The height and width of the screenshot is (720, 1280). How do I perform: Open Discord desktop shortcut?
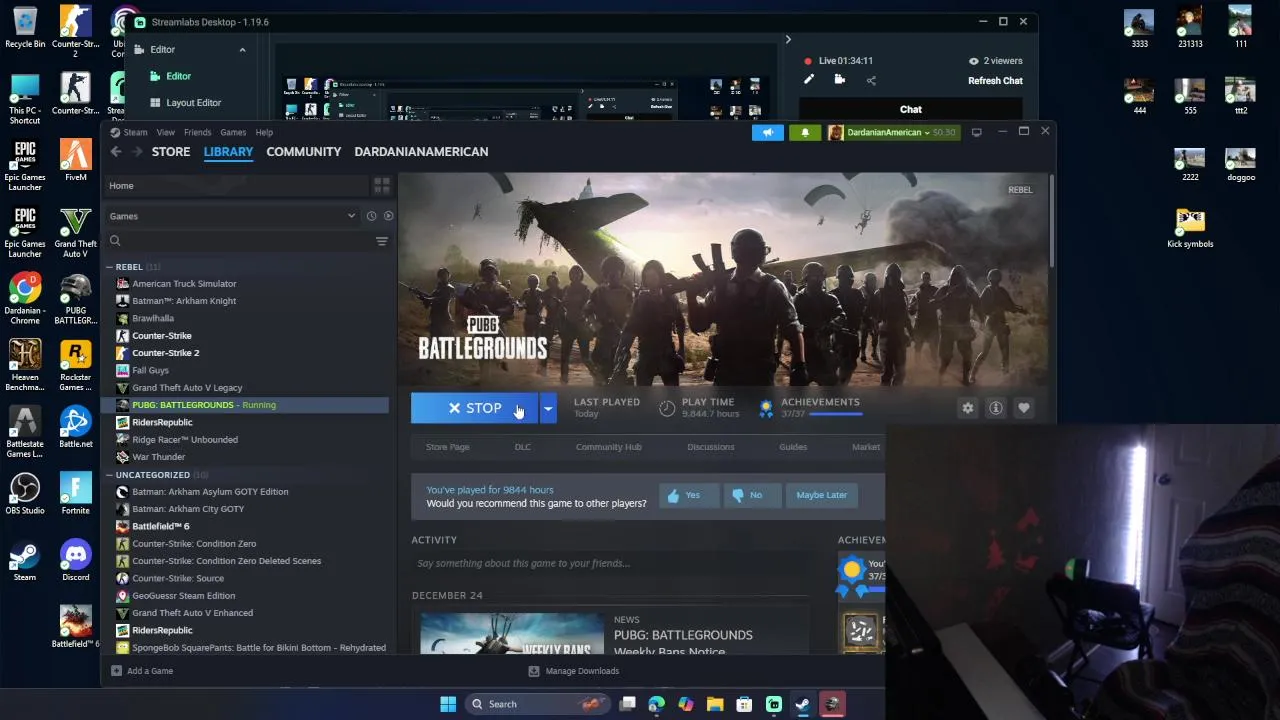pyautogui.click(x=75, y=560)
